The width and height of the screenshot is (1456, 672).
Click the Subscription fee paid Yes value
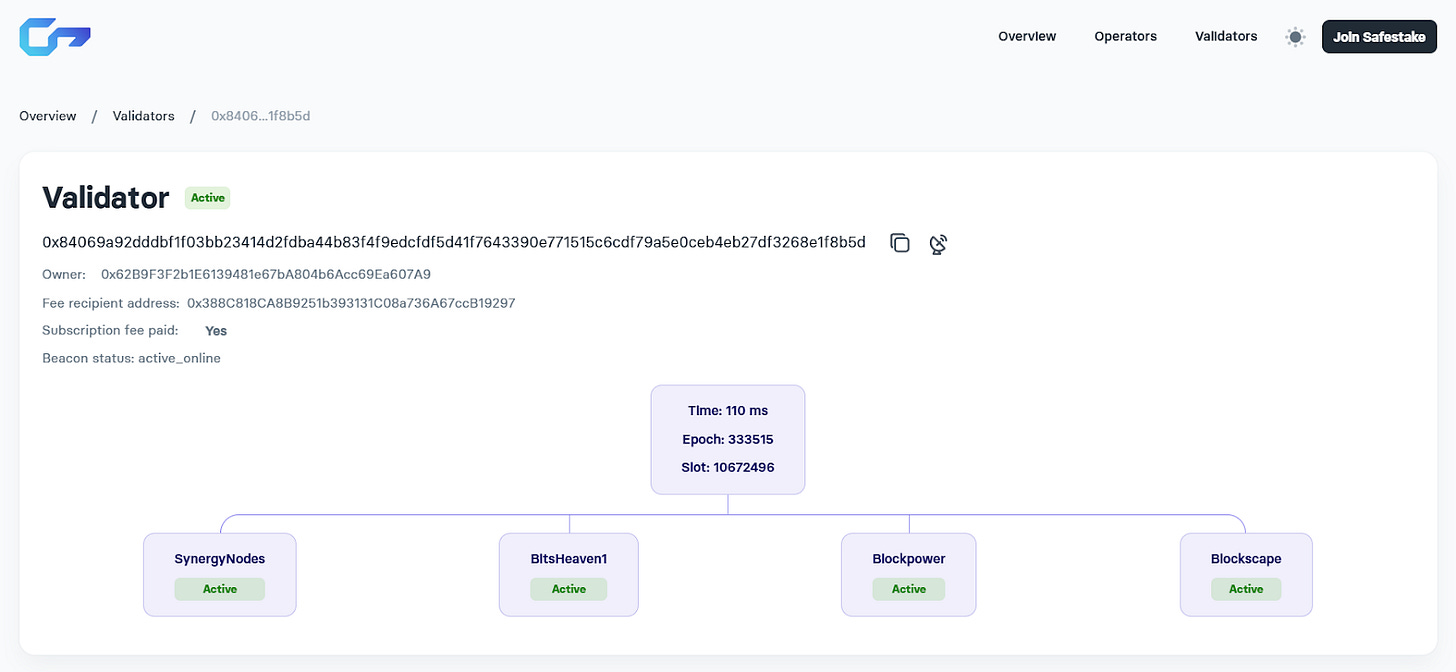[216, 330]
